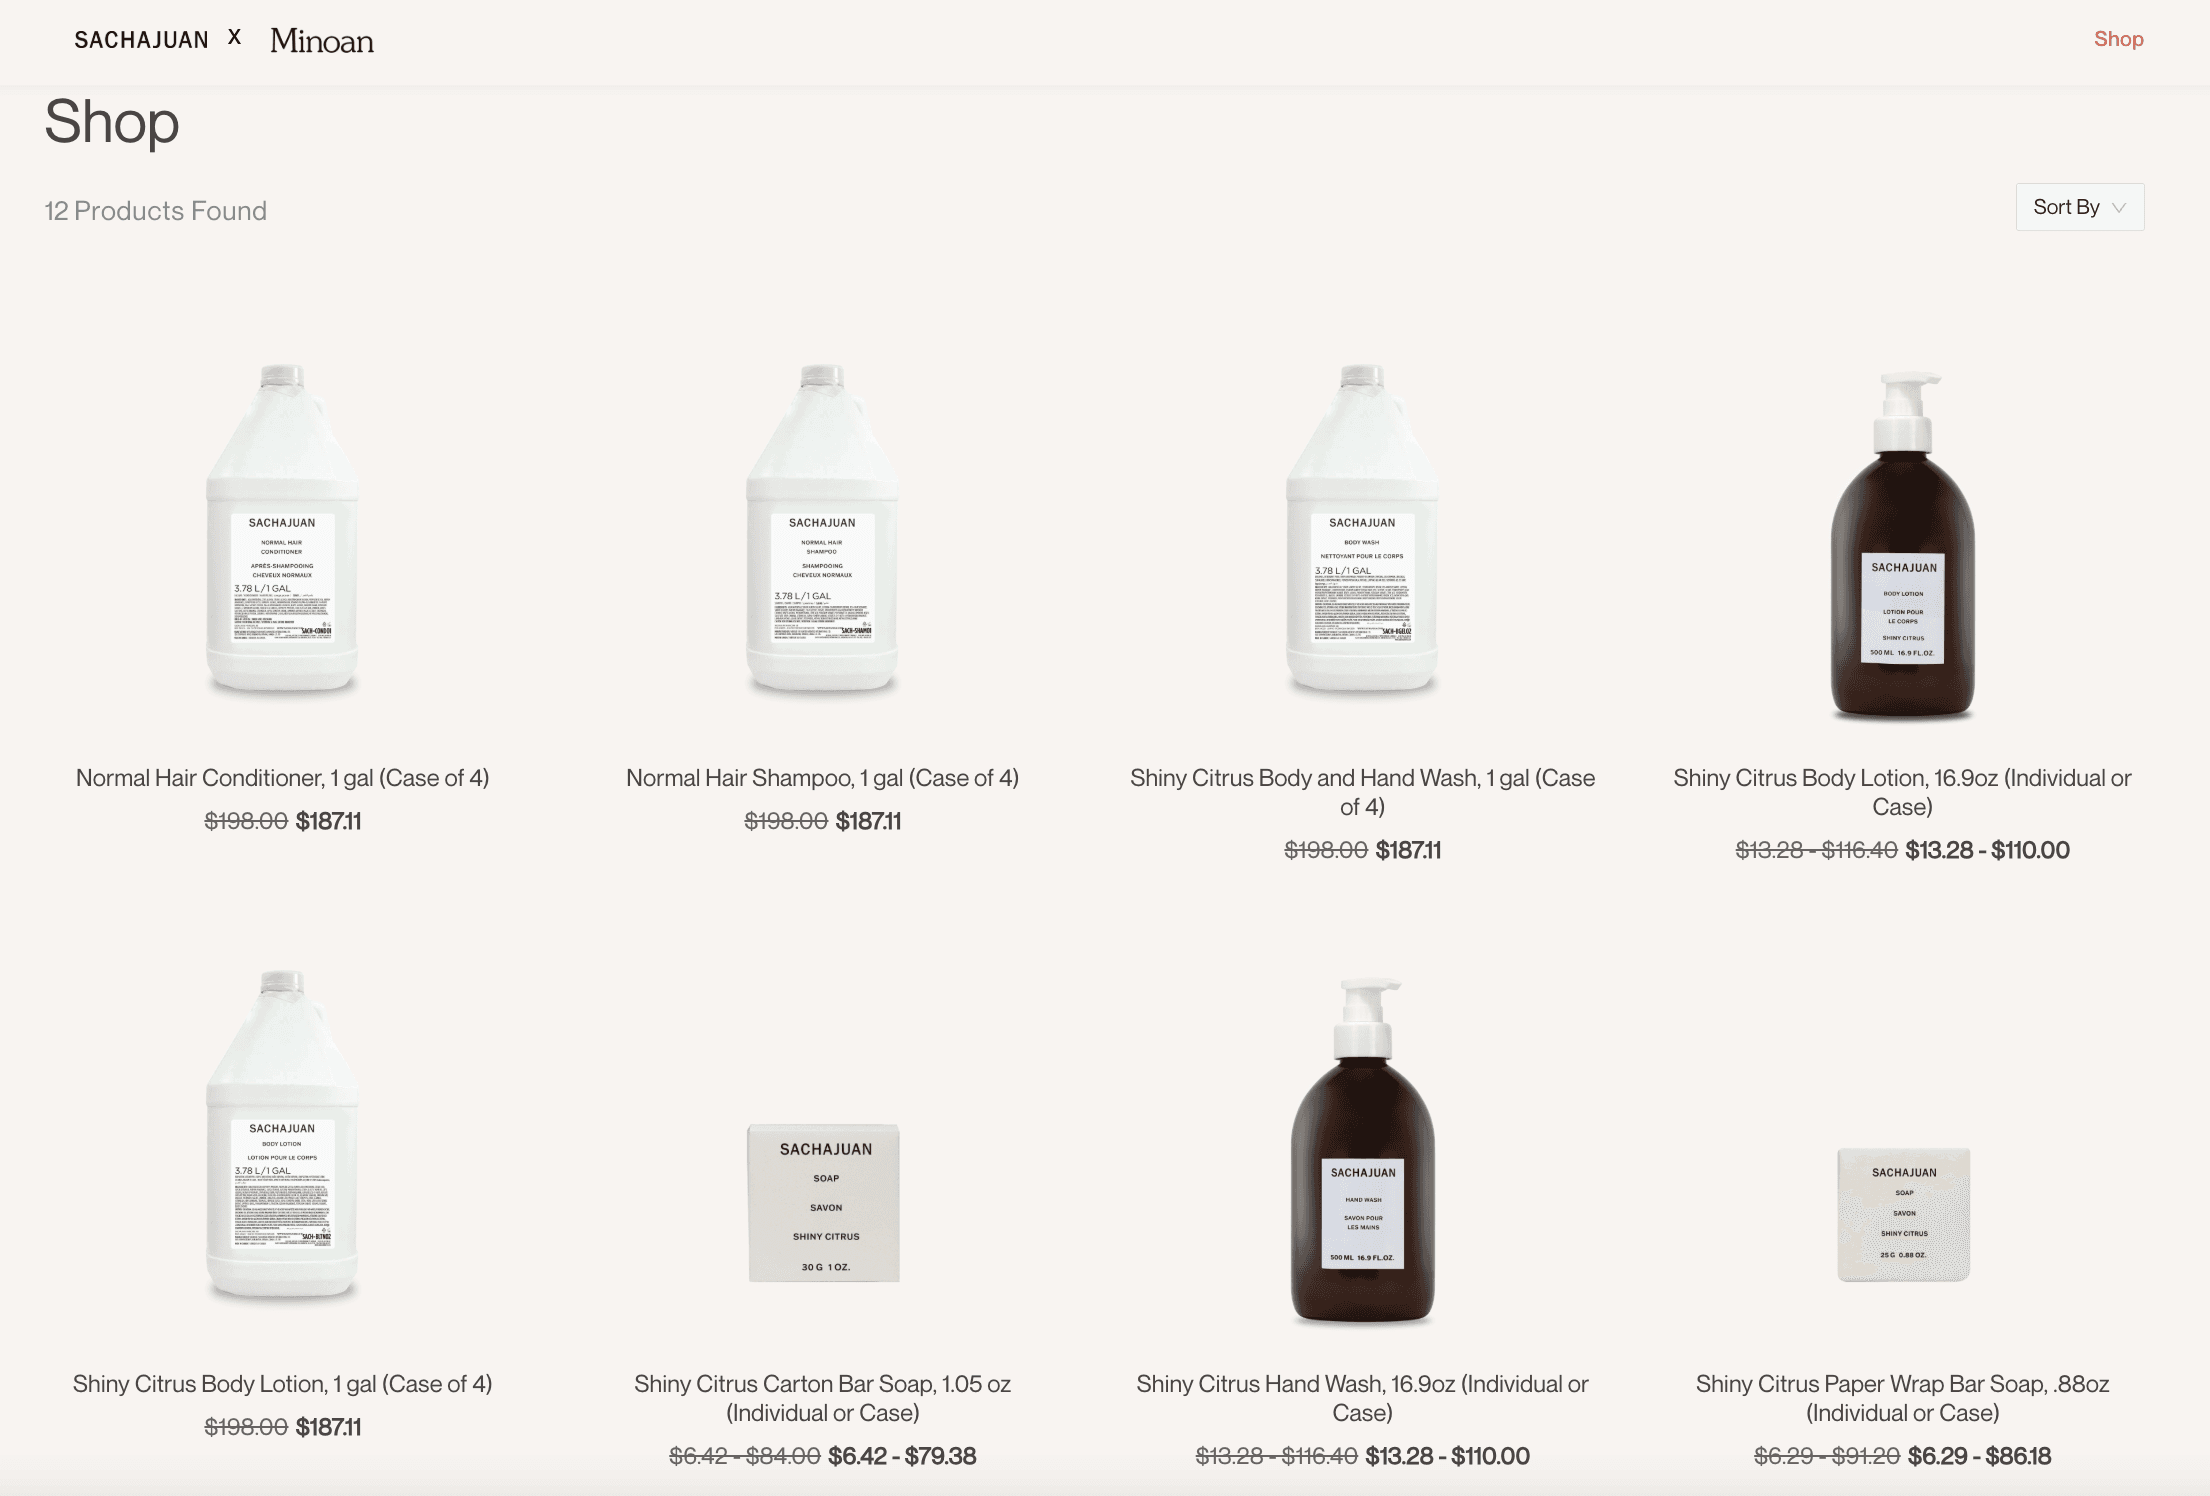This screenshot has width=2210, height=1496.
Task: Select Normal Hair Conditioner, 1 gal title
Action: coord(282,778)
